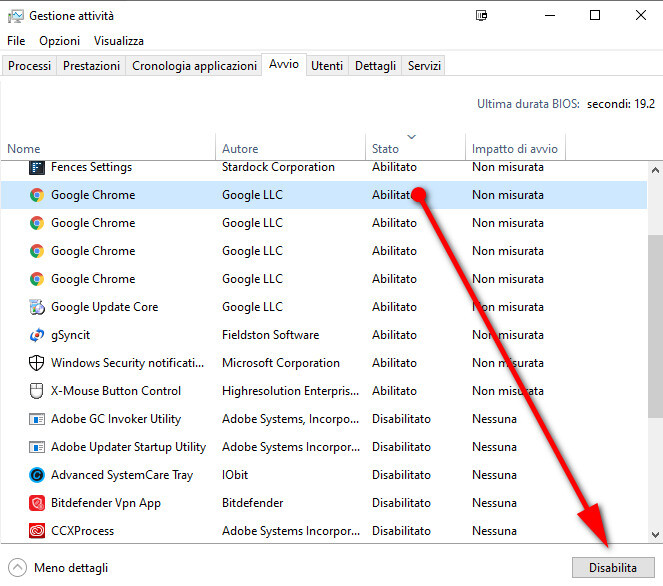Select Adobe GC Invoker Utility entry
The width and height of the screenshot is (663, 586).
point(116,419)
